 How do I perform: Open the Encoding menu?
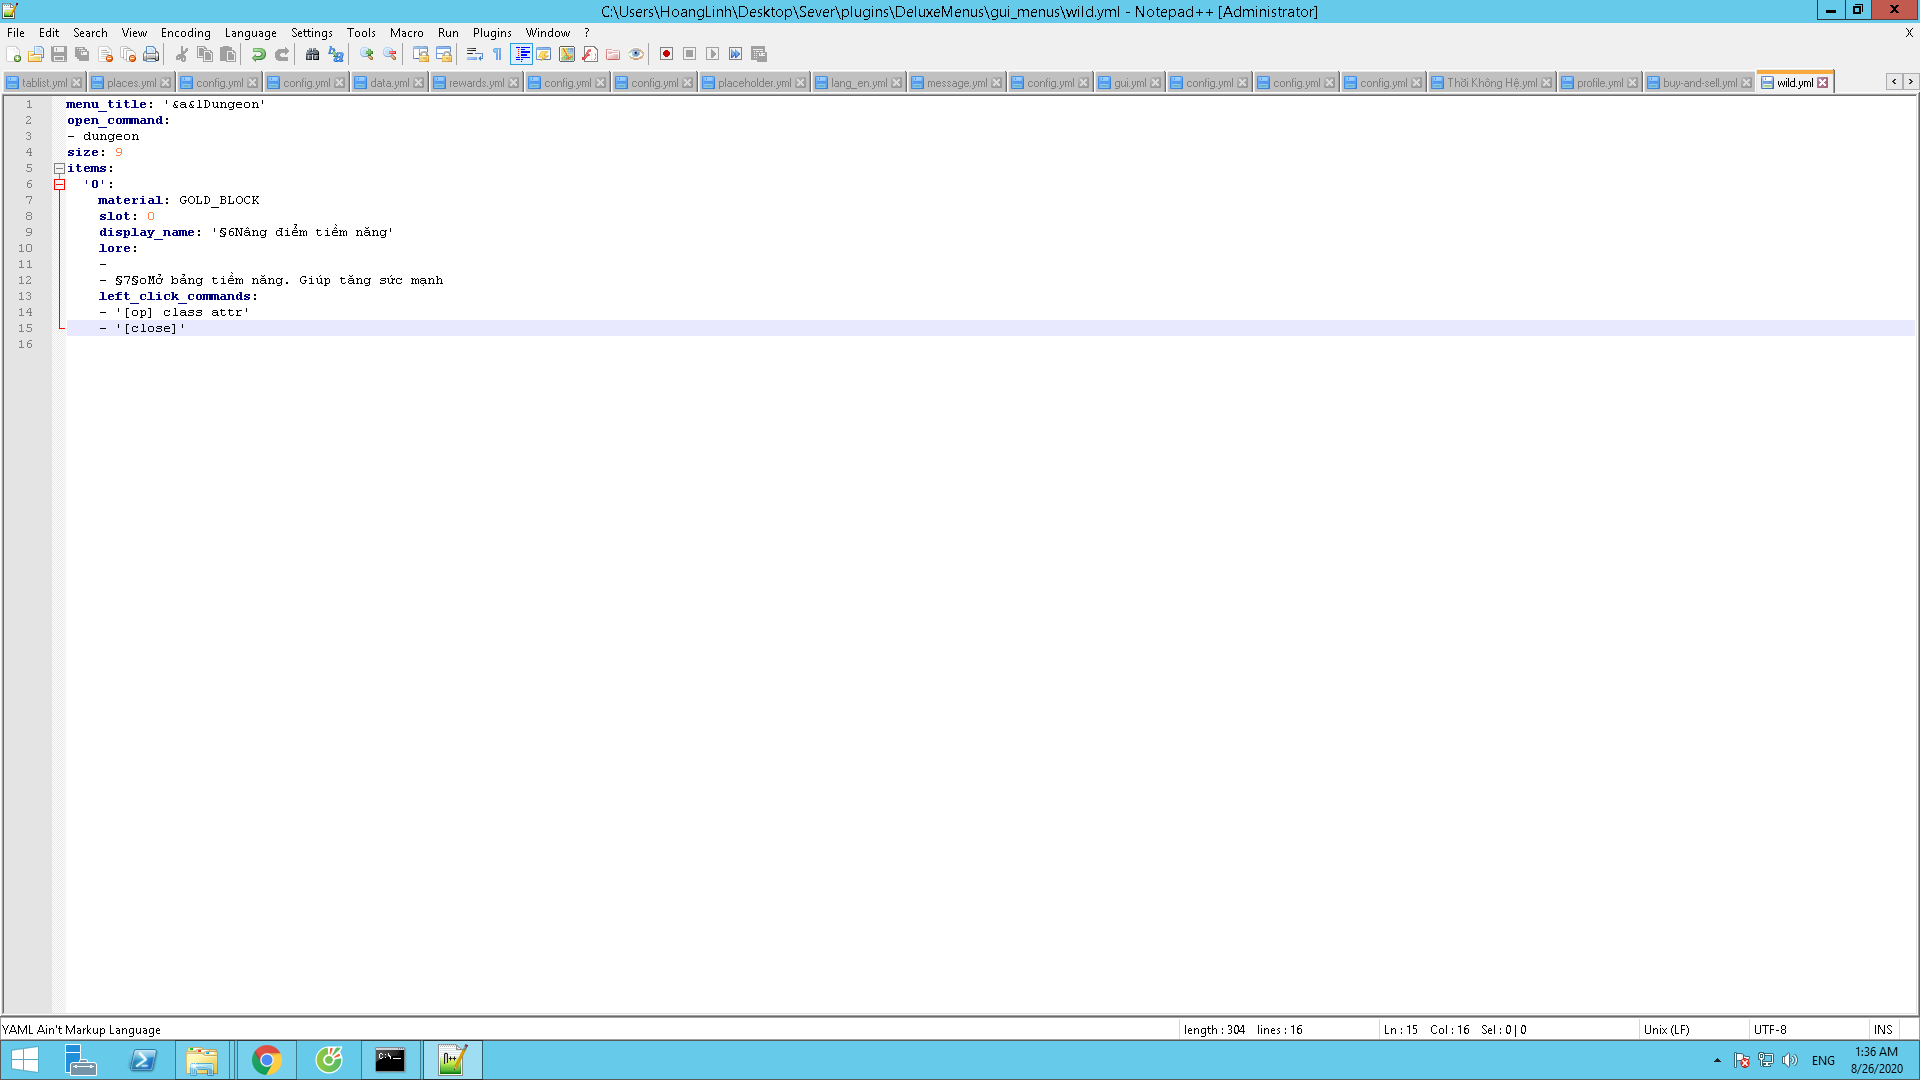(x=185, y=33)
